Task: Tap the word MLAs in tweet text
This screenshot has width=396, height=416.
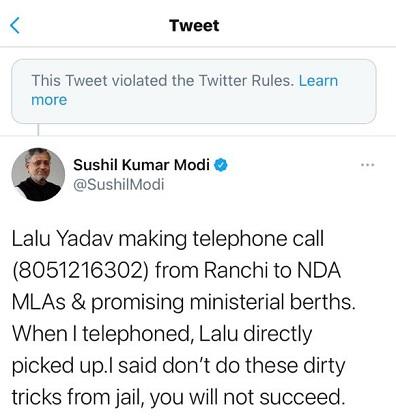Action: (x=39, y=302)
